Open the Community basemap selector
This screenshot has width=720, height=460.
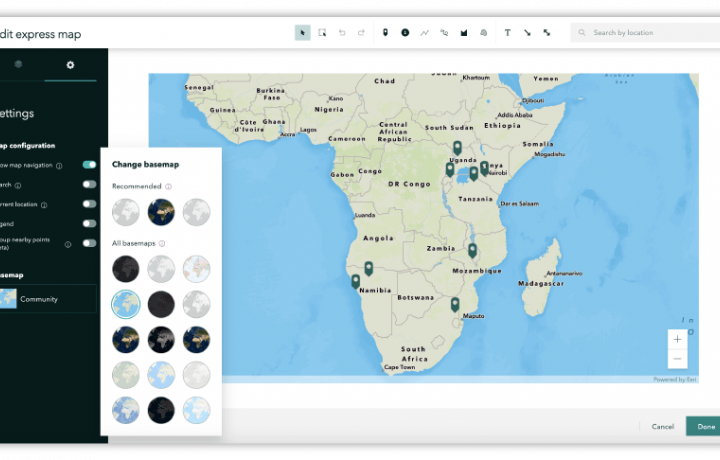coord(47,299)
